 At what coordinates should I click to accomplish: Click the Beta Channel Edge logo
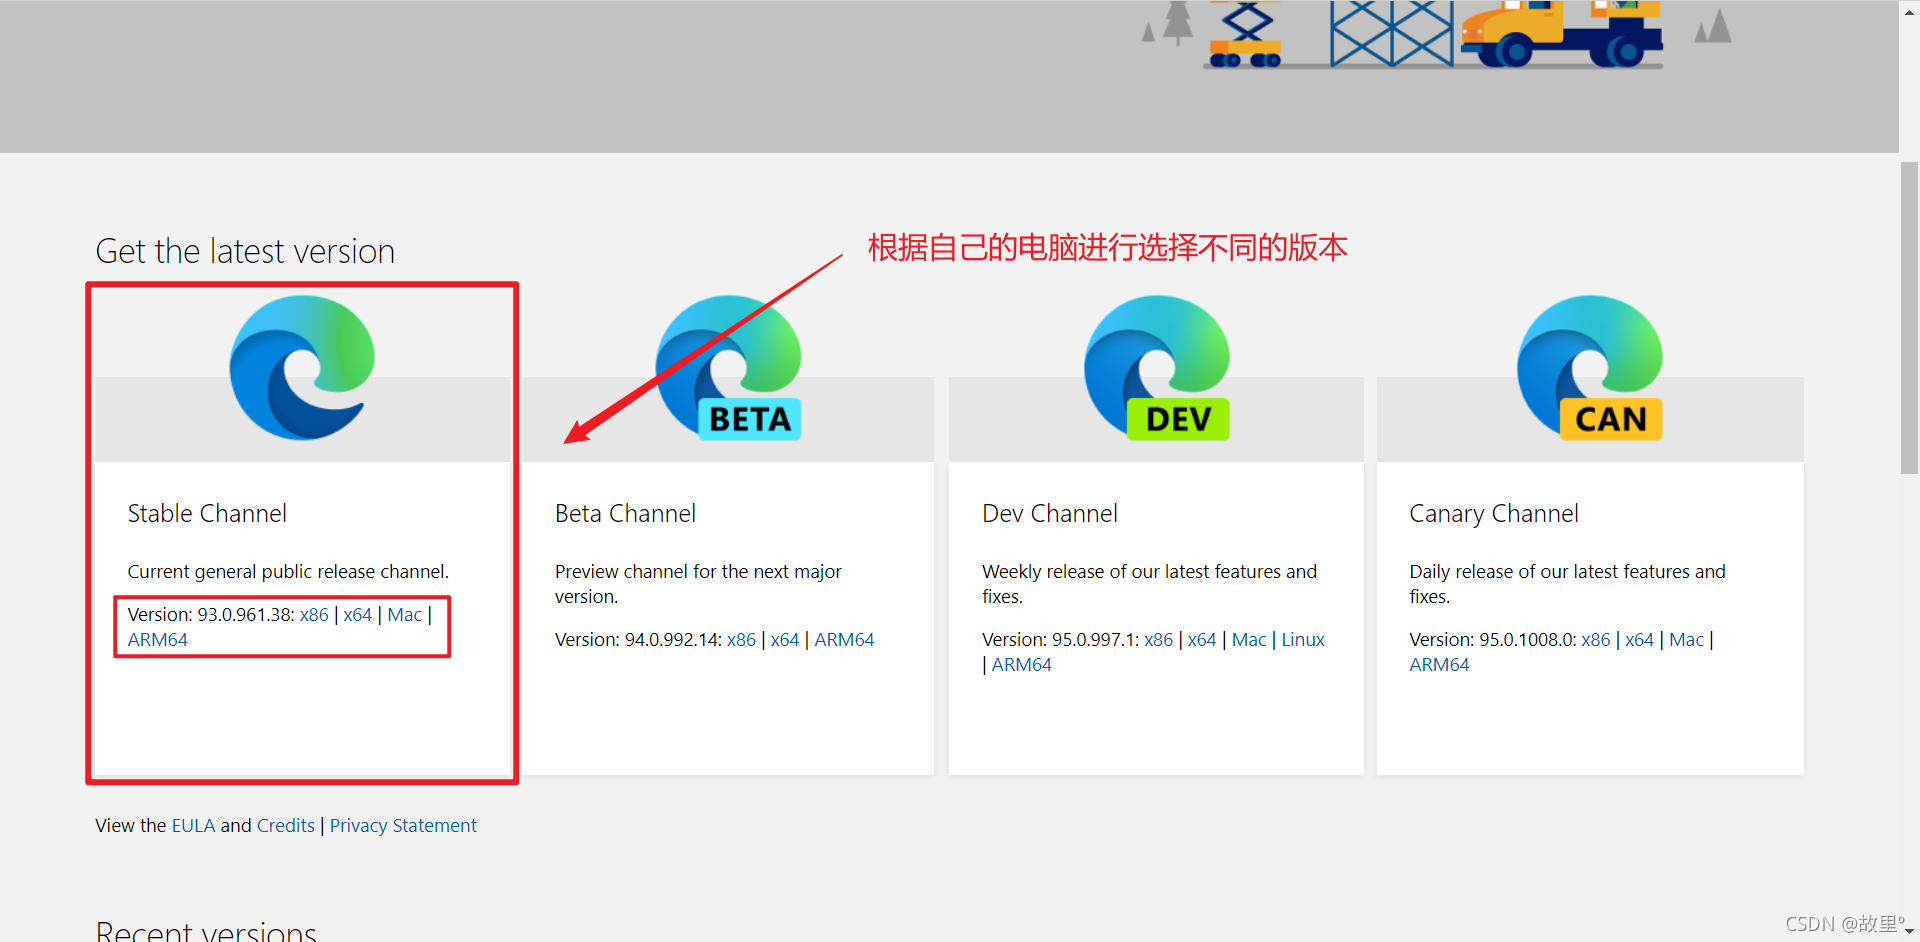pos(729,367)
